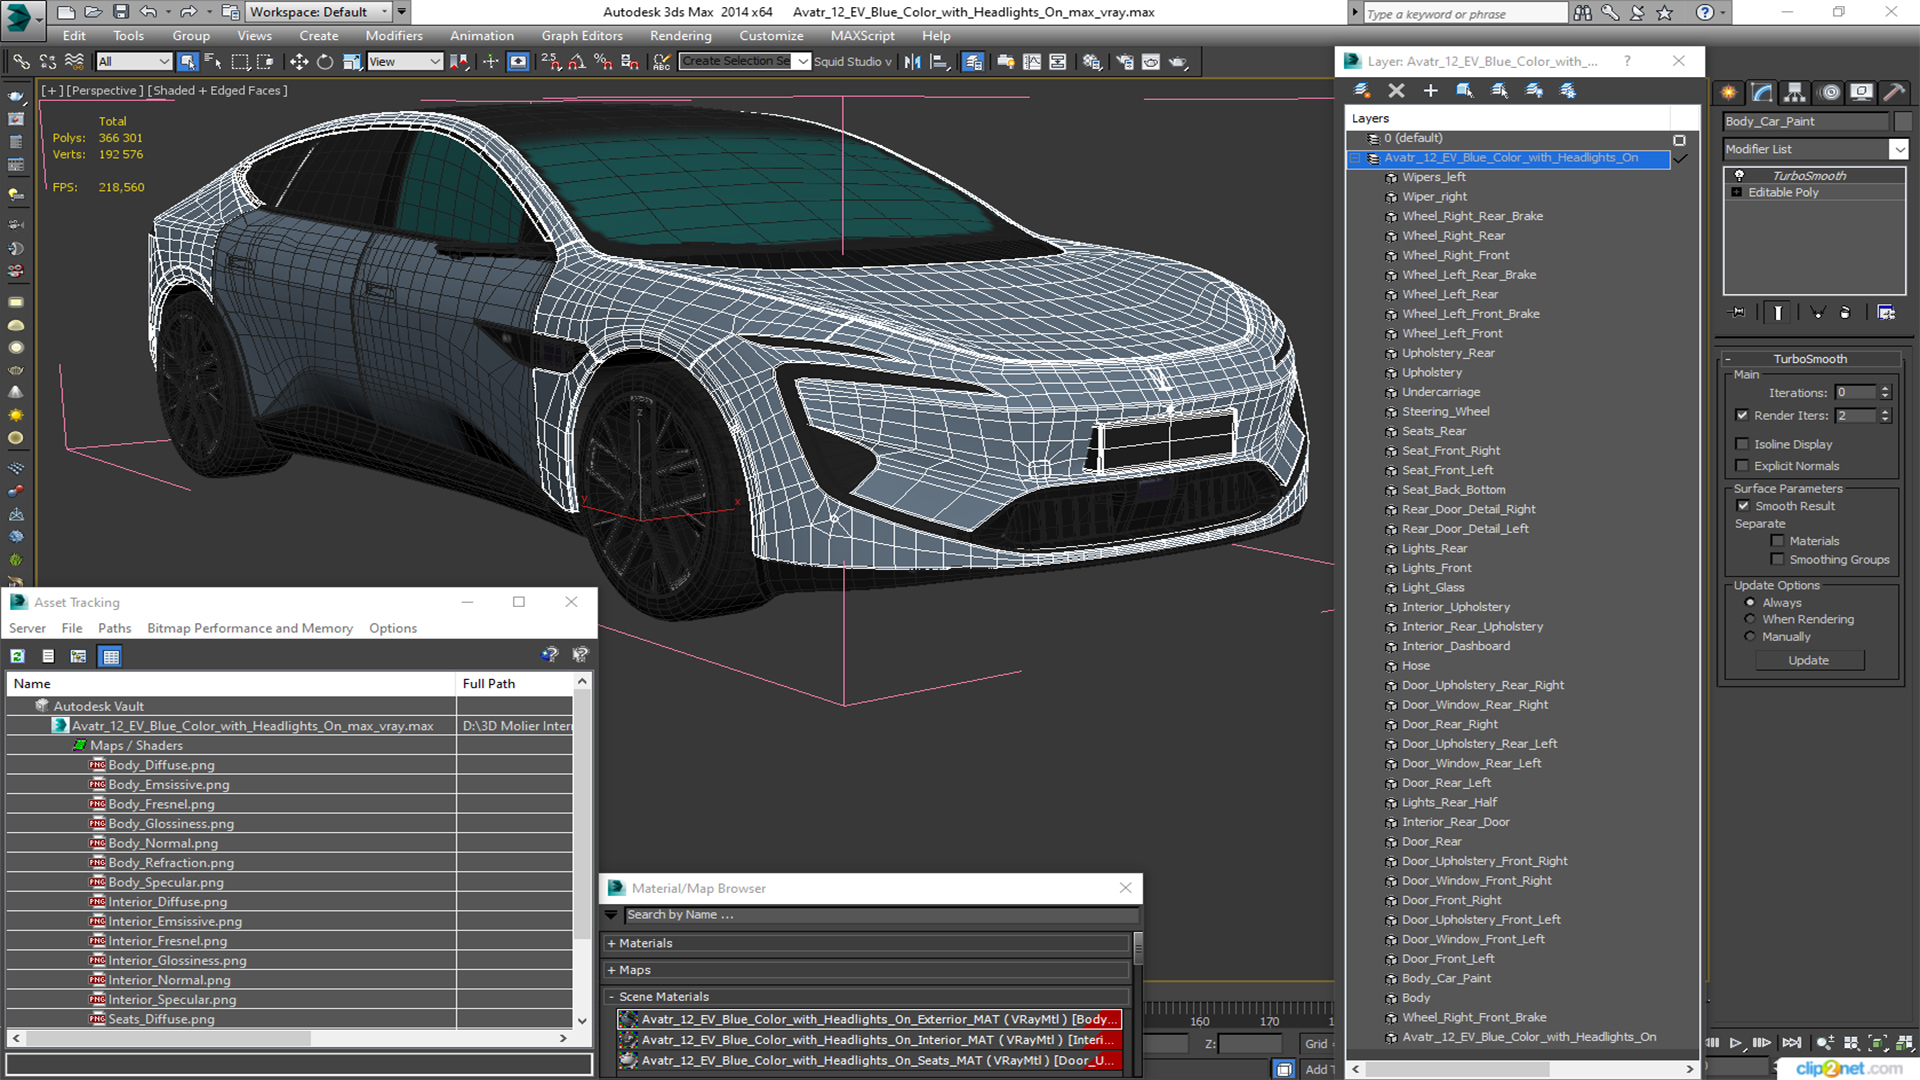Open the Rendering menu
Image resolution: width=1920 pixels, height=1080 pixels.
(680, 36)
